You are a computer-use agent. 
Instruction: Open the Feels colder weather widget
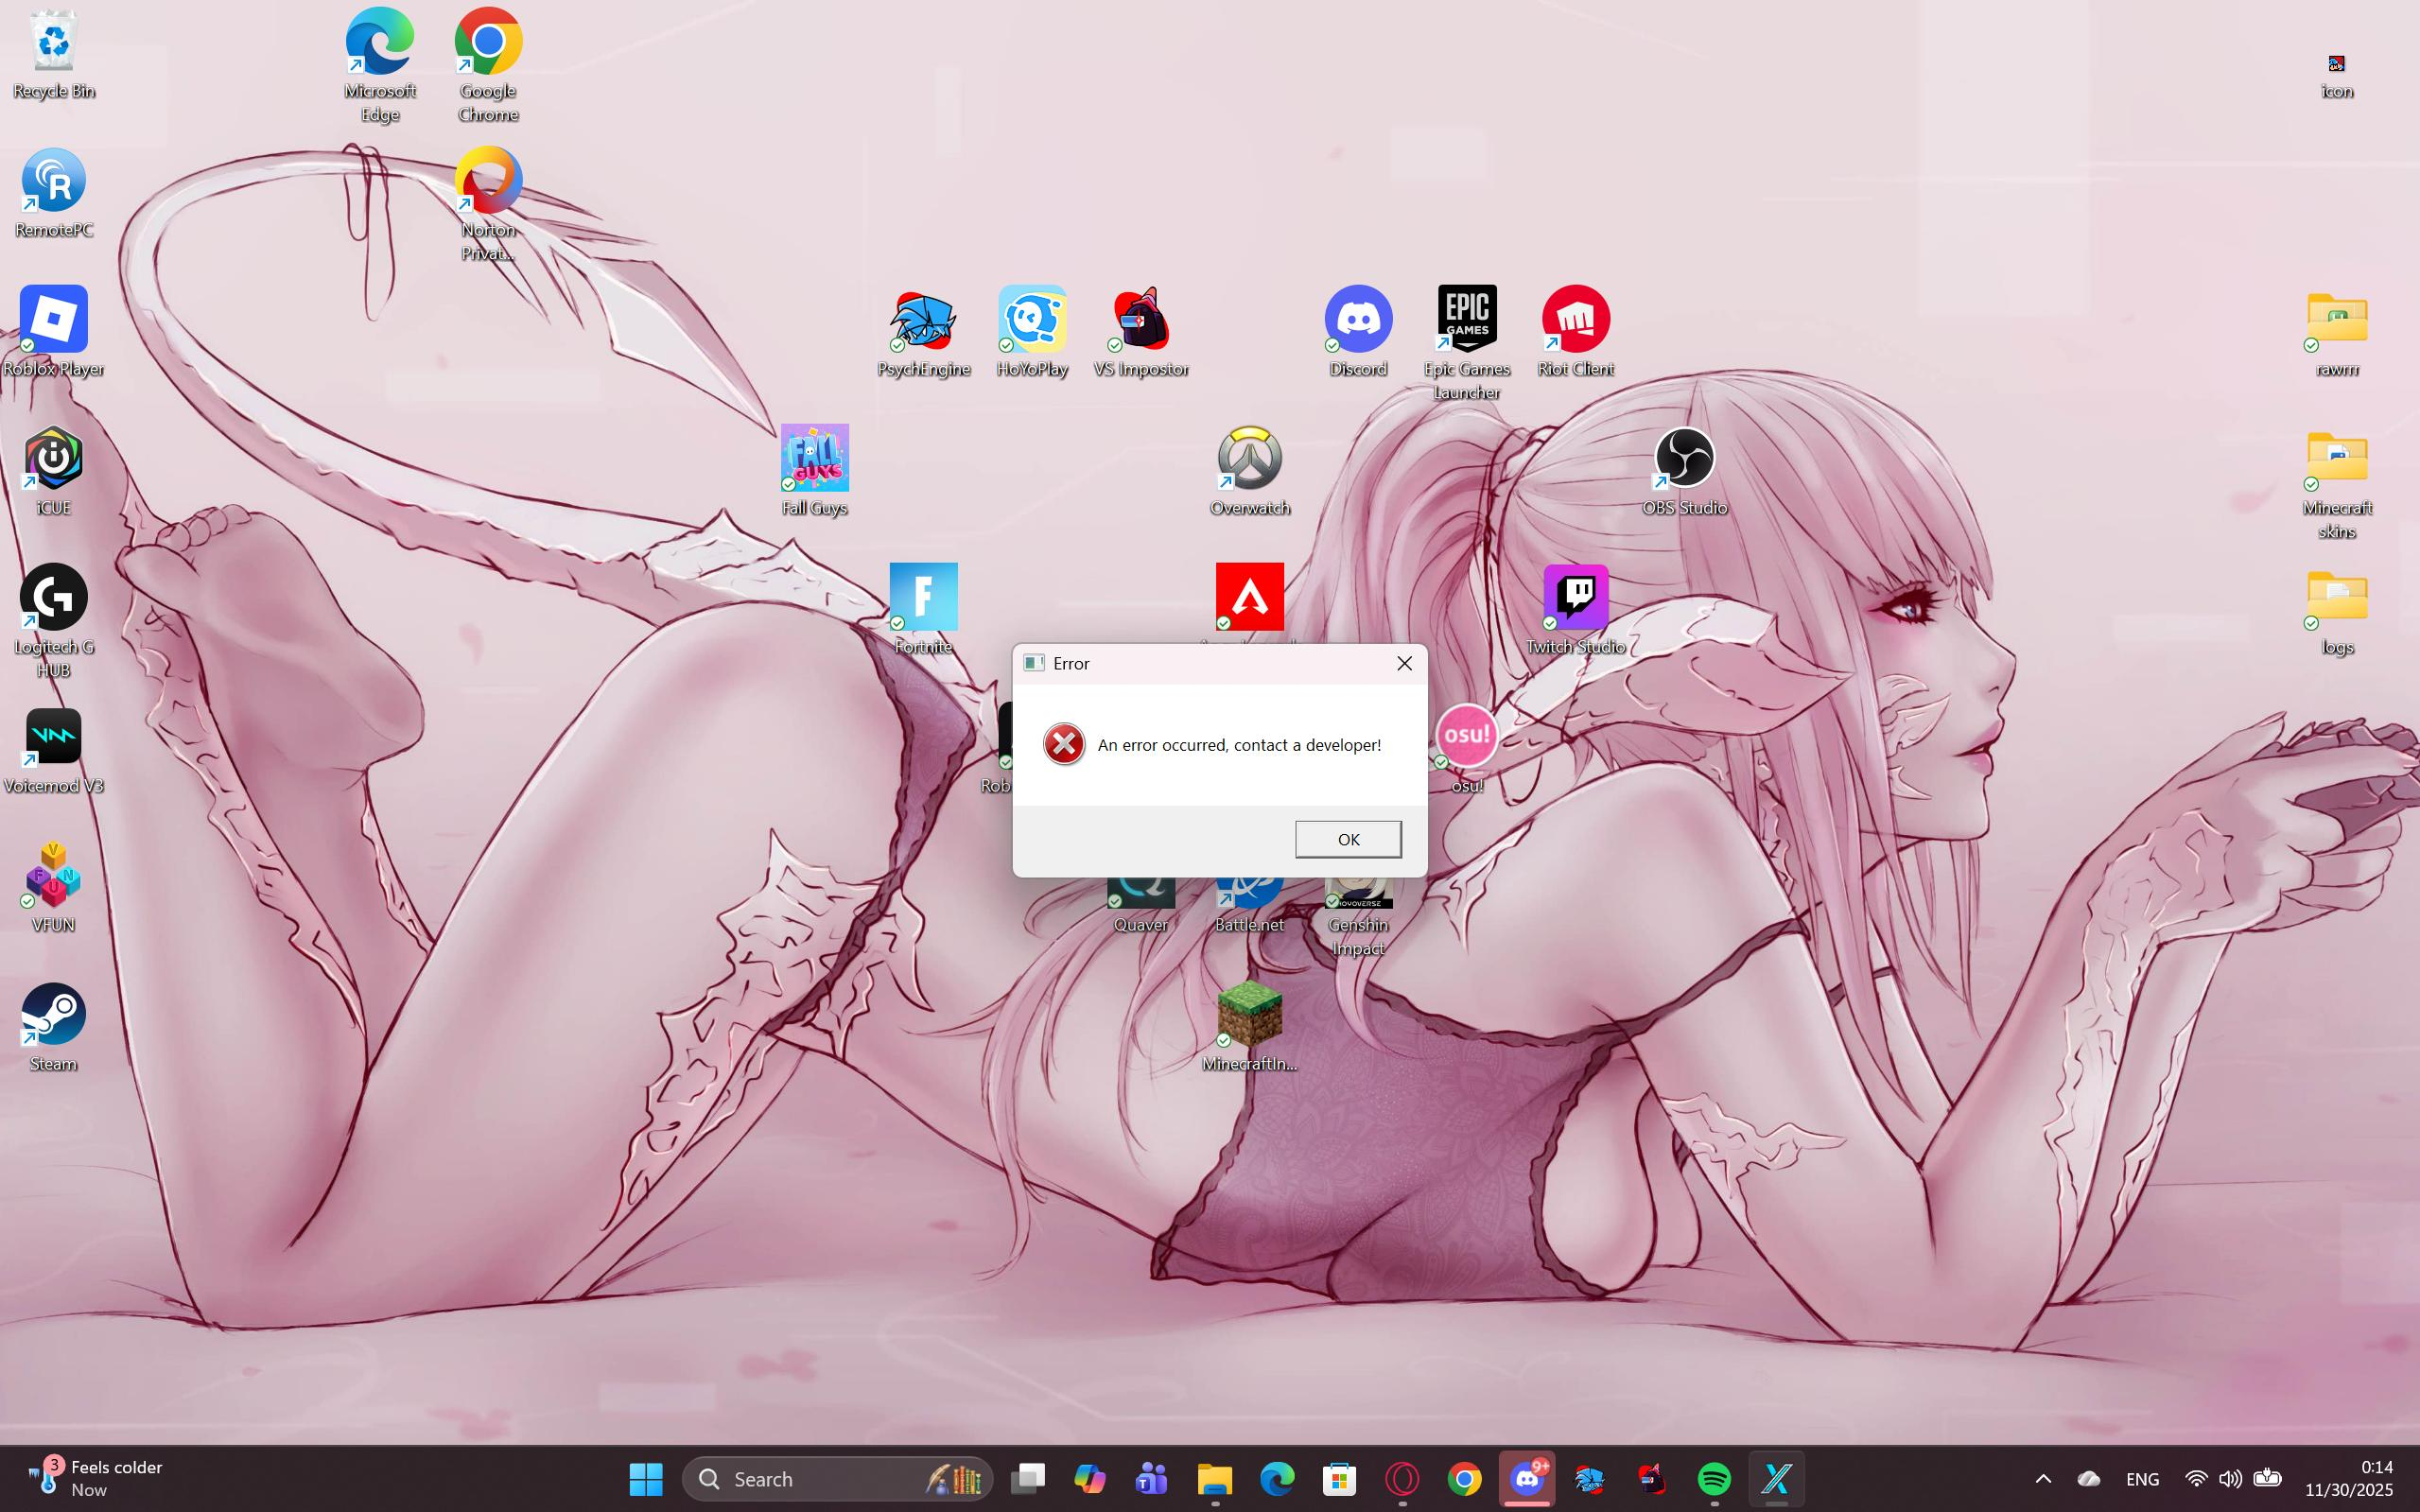(x=95, y=1478)
